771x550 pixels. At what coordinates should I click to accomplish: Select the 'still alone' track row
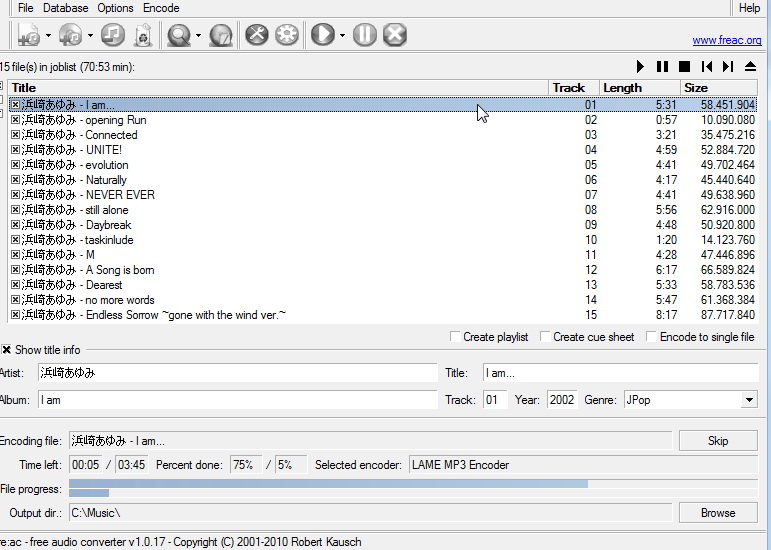[383, 210]
